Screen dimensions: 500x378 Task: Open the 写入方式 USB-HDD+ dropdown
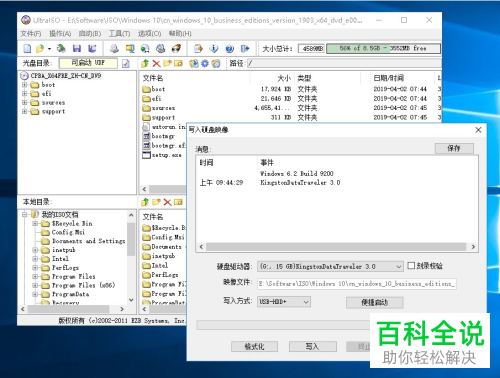[x=306, y=302]
